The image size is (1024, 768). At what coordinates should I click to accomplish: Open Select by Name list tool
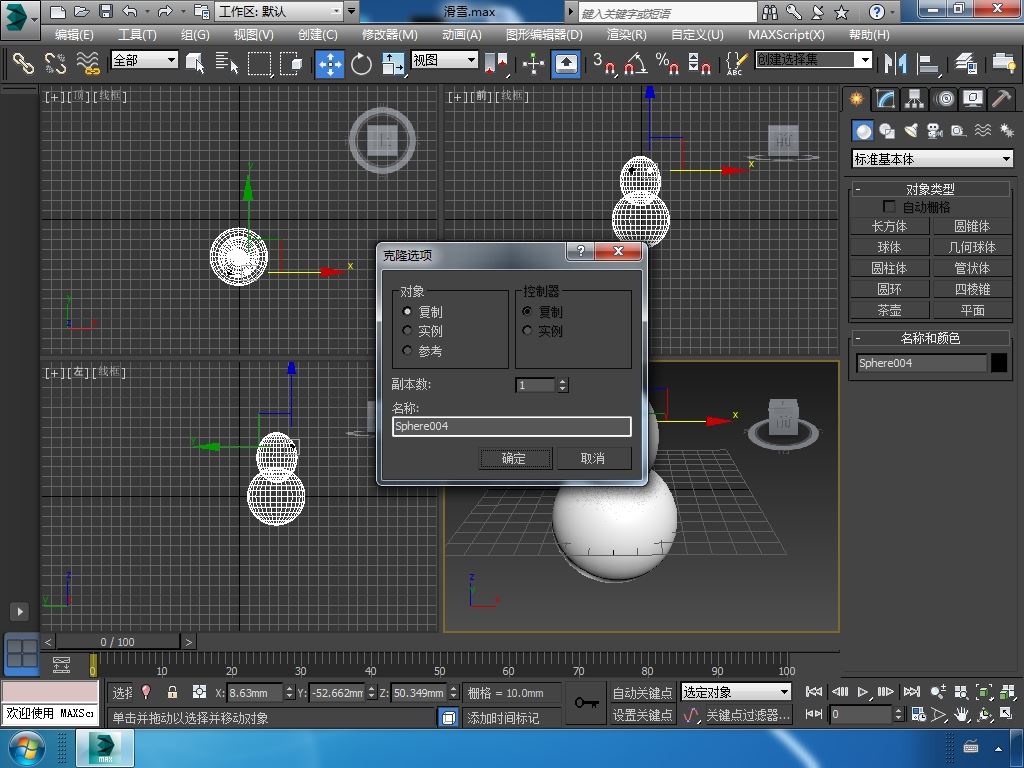point(227,63)
